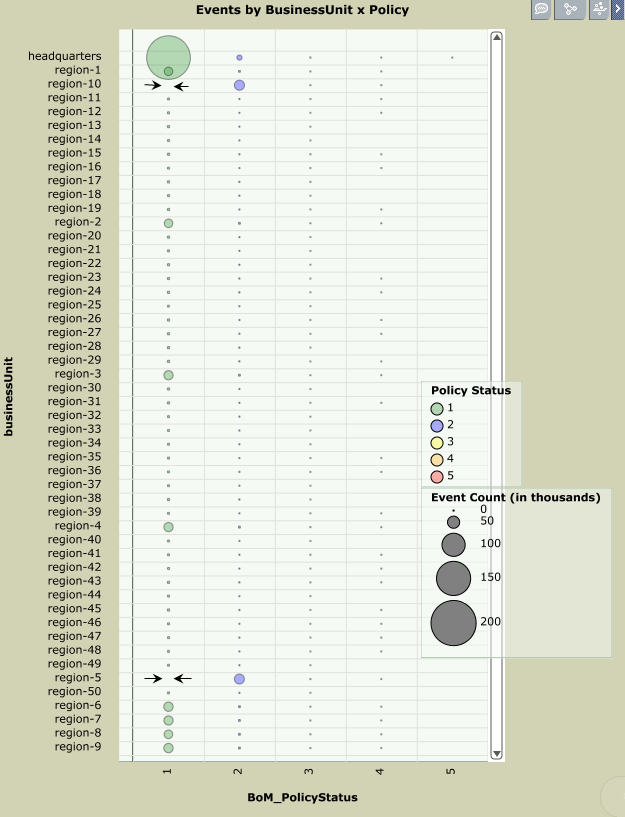This screenshot has height=817, width=625.
Task: Click x-axis tick label '3'
Action: click(308, 771)
